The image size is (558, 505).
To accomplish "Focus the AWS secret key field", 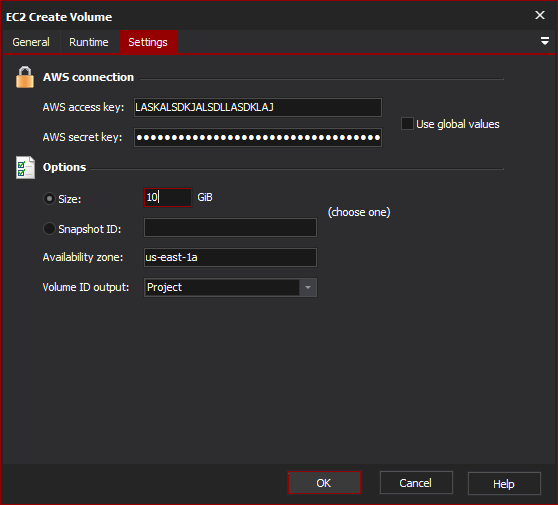I will [258, 137].
